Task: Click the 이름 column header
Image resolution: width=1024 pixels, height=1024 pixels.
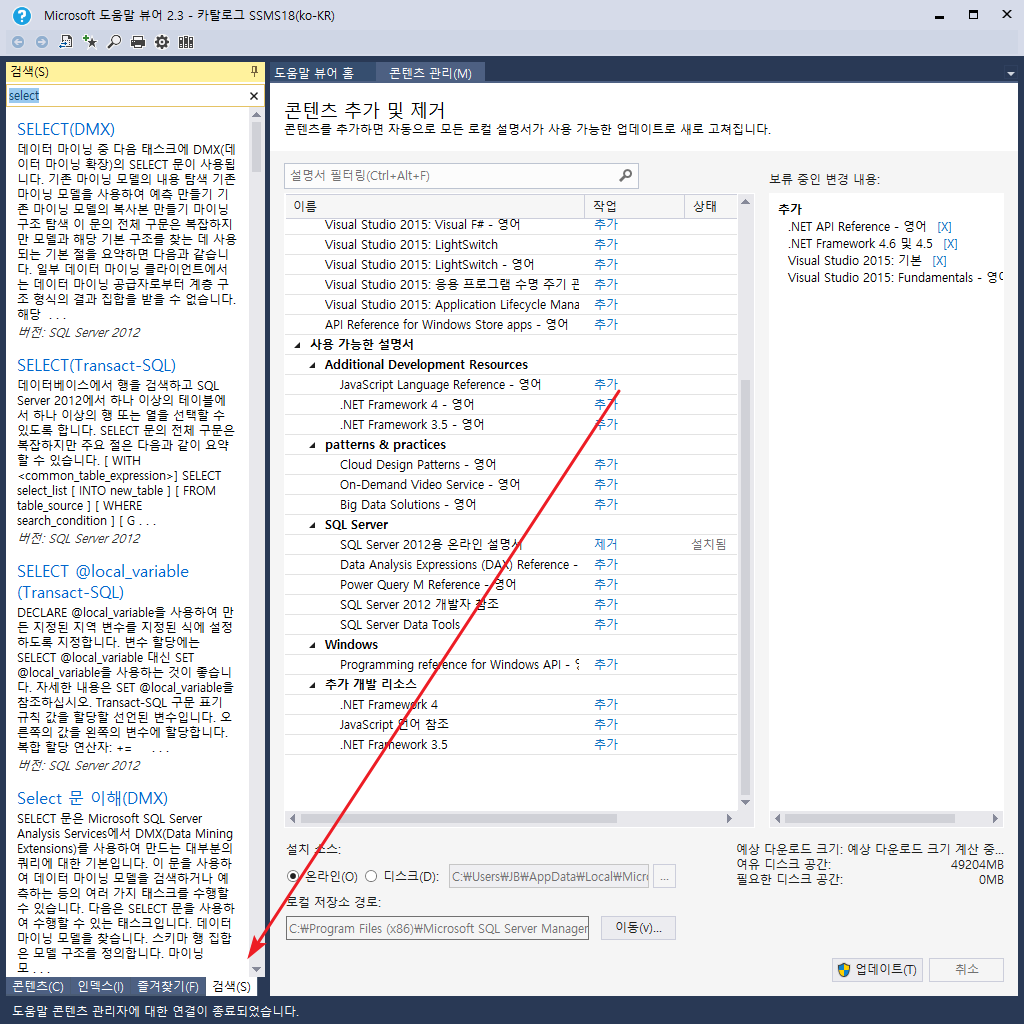Action: click(x=435, y=206)
